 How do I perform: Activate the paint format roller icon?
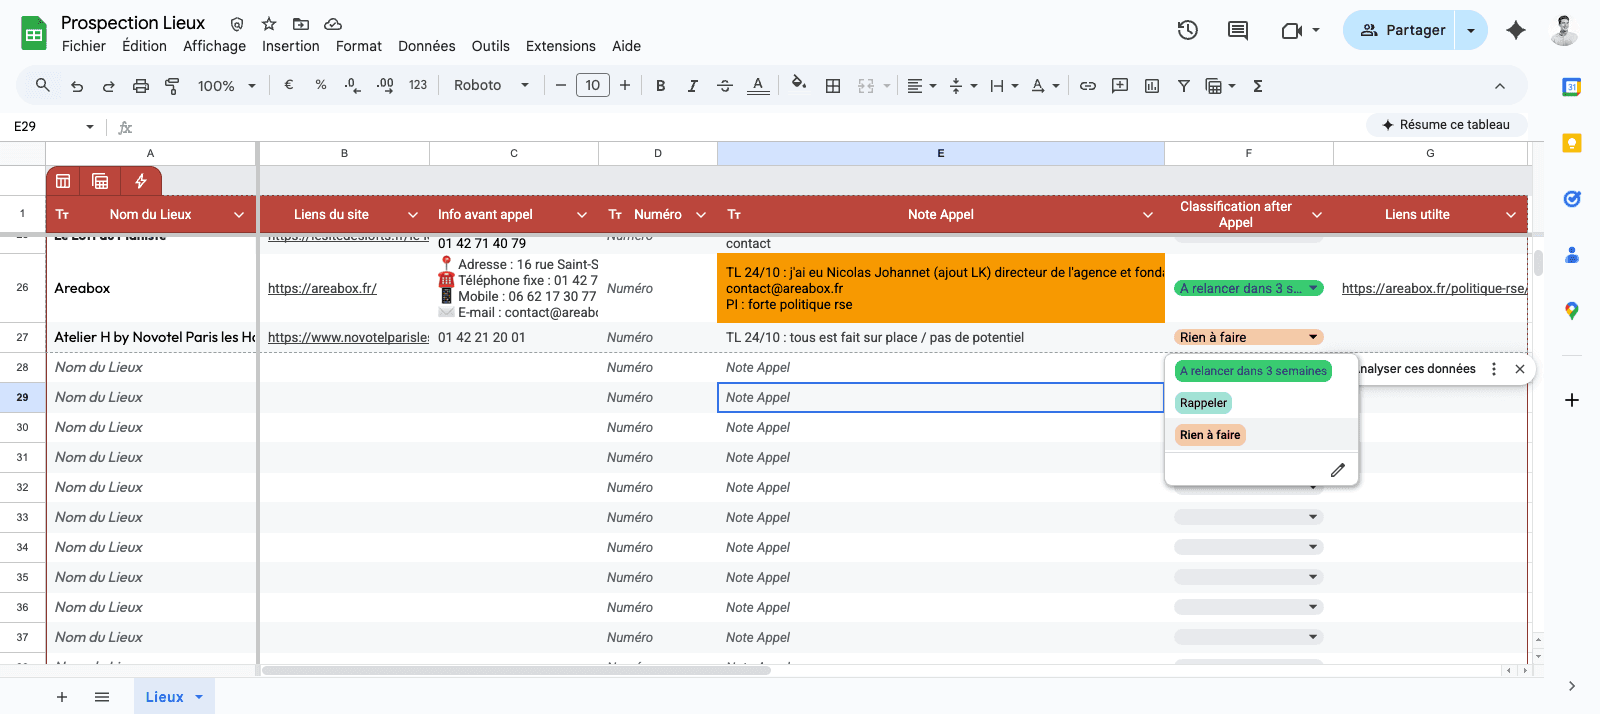[172, 86]
